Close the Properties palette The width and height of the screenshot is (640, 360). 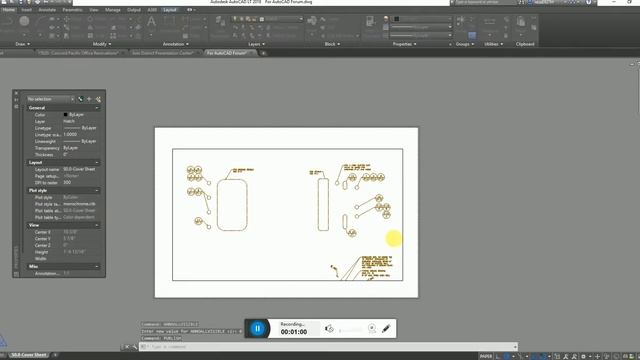[16, 93]
